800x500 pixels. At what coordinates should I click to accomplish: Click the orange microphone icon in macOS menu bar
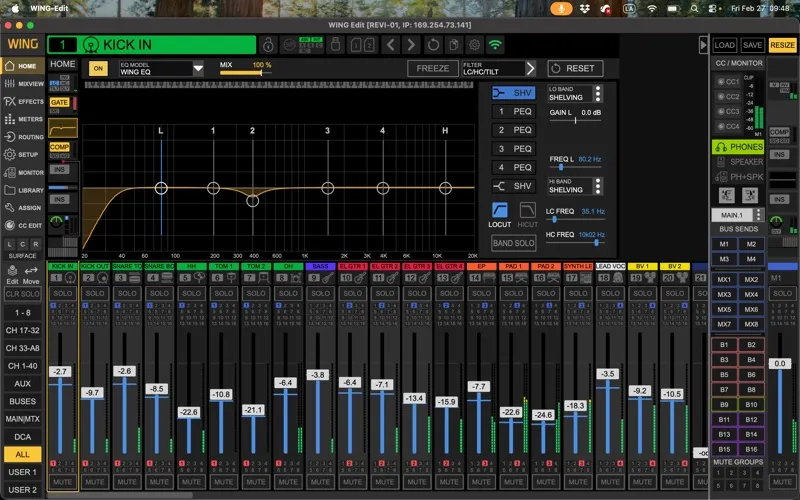(x=561, y=9)
